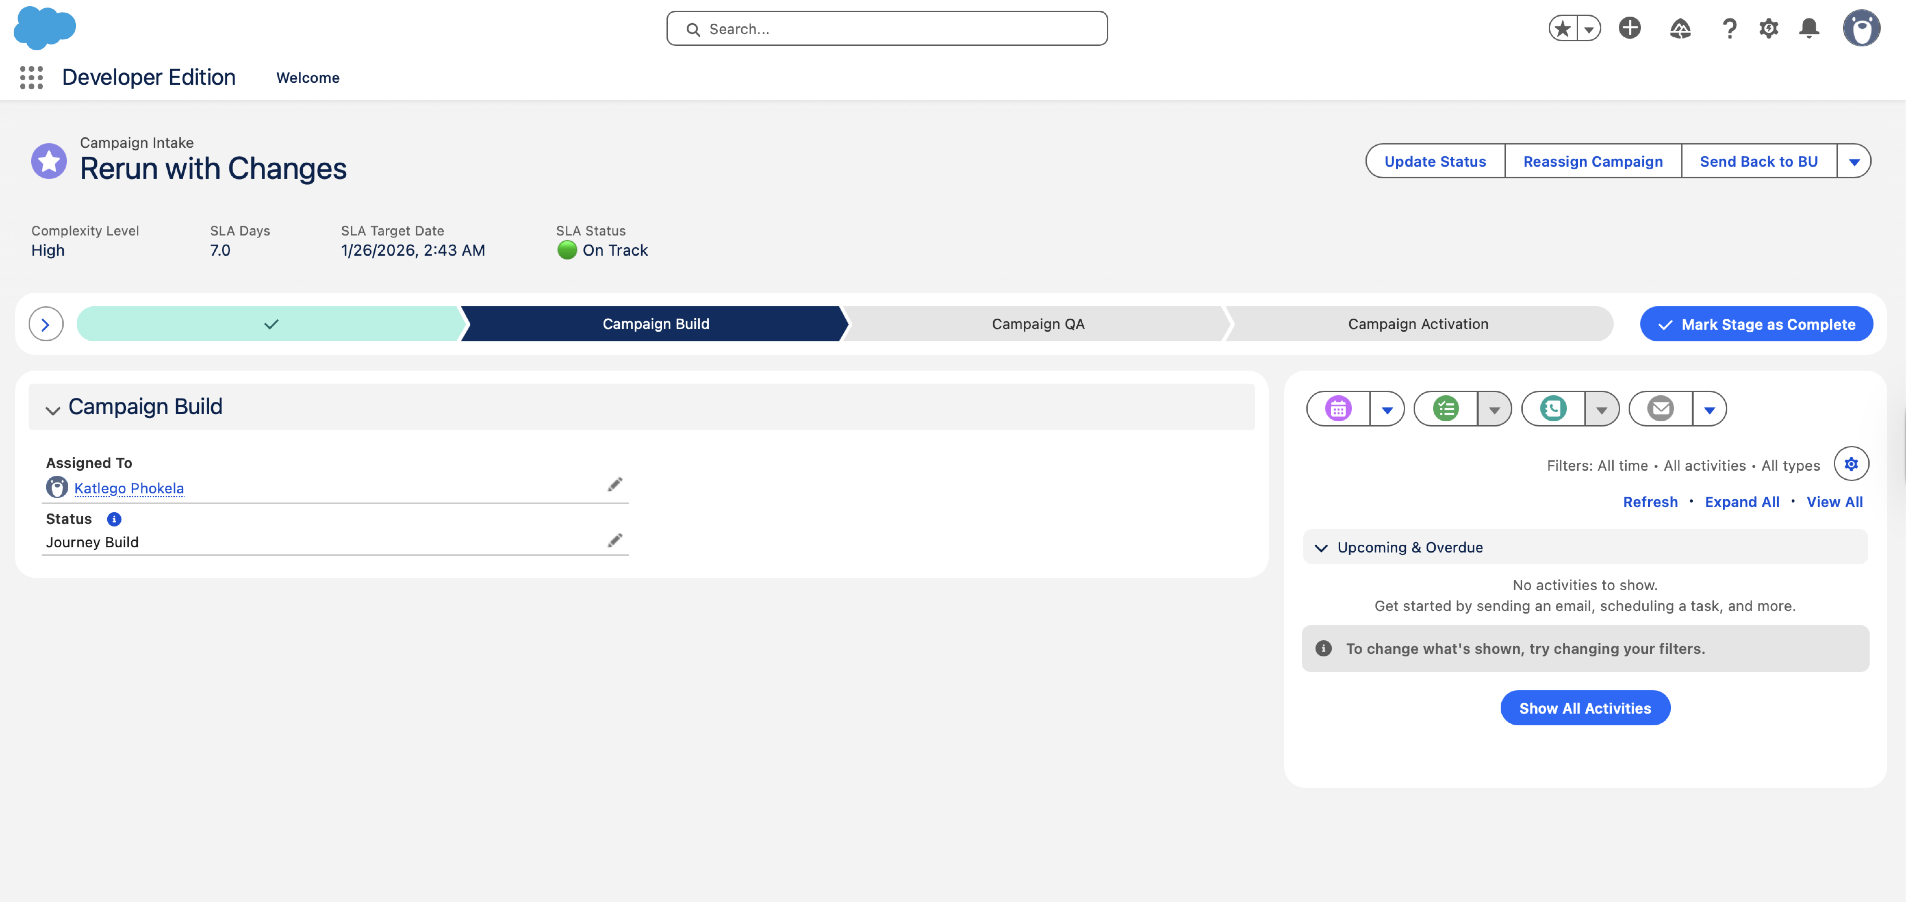Click Mark Stage as Complete
Viewport: 1906px width, 902px height.
1756,324
